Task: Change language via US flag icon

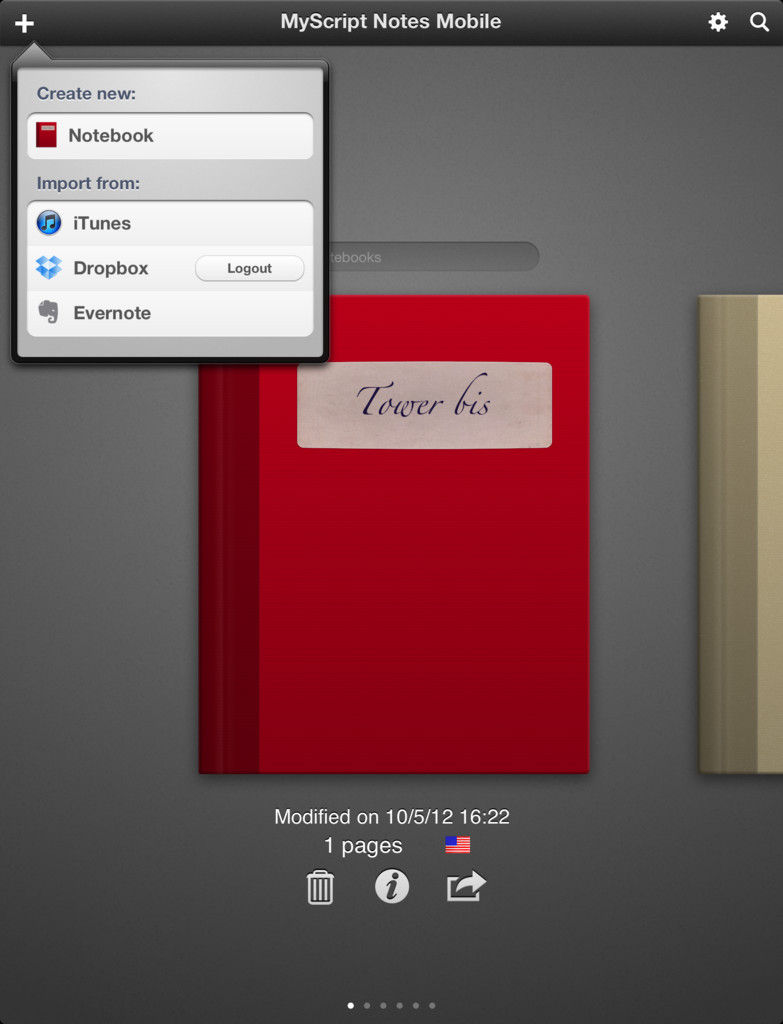Action: [458, 845]
